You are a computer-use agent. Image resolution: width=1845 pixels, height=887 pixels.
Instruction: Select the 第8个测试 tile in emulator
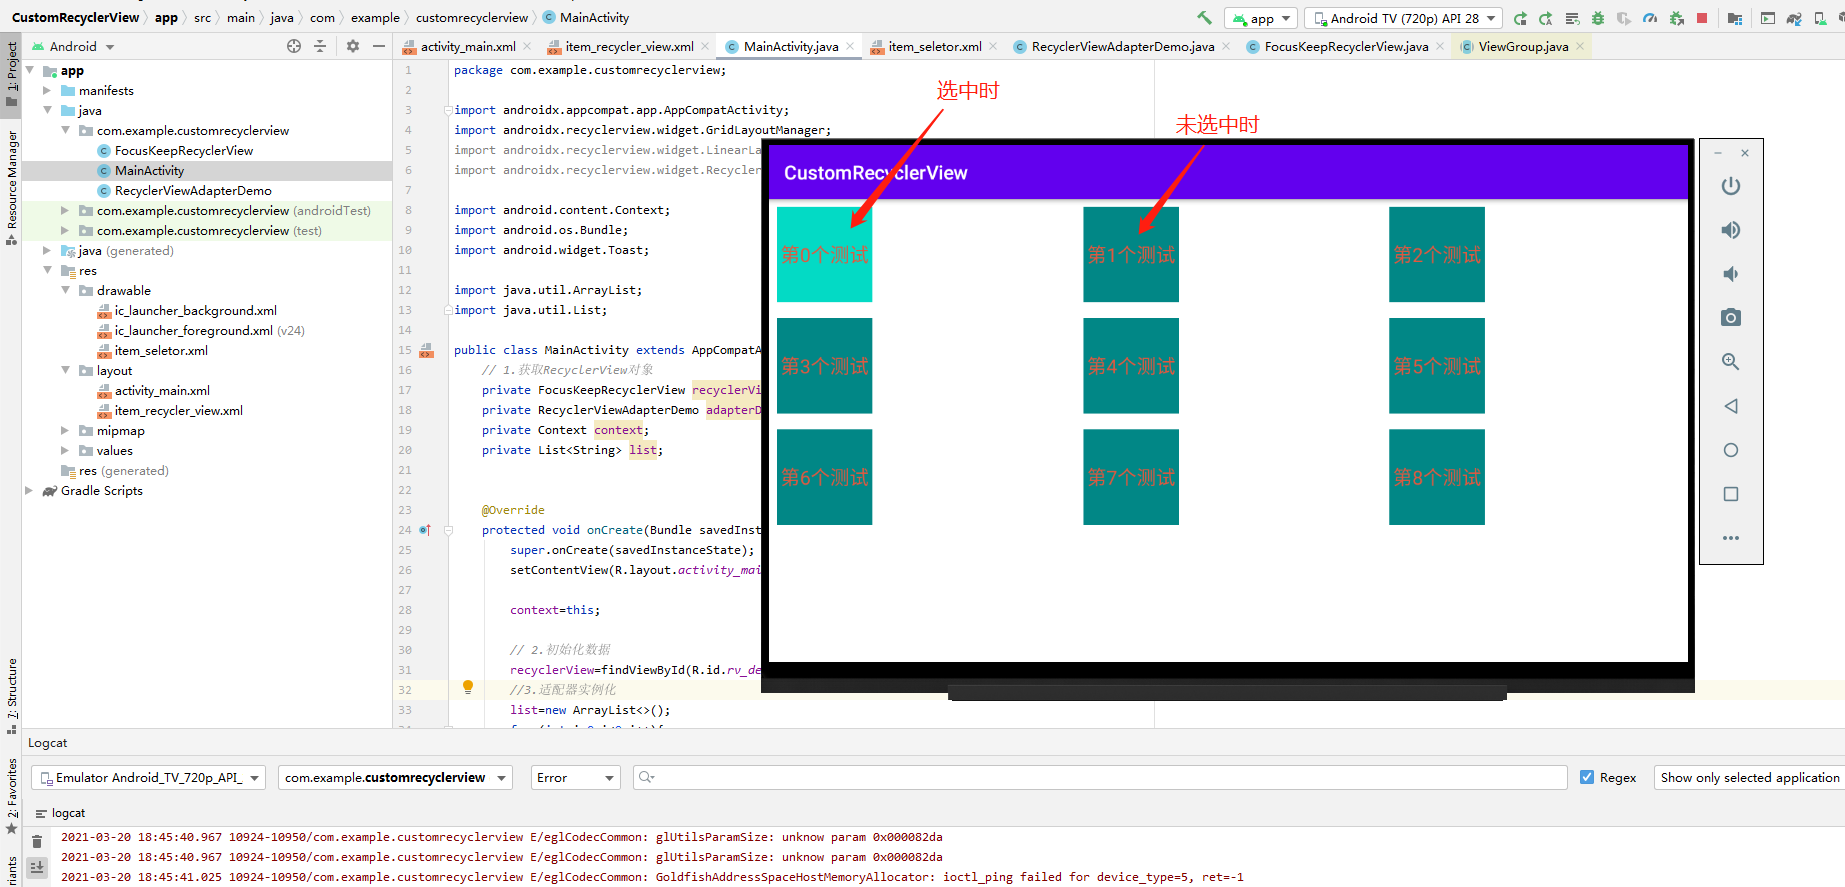coord(1437,477)
